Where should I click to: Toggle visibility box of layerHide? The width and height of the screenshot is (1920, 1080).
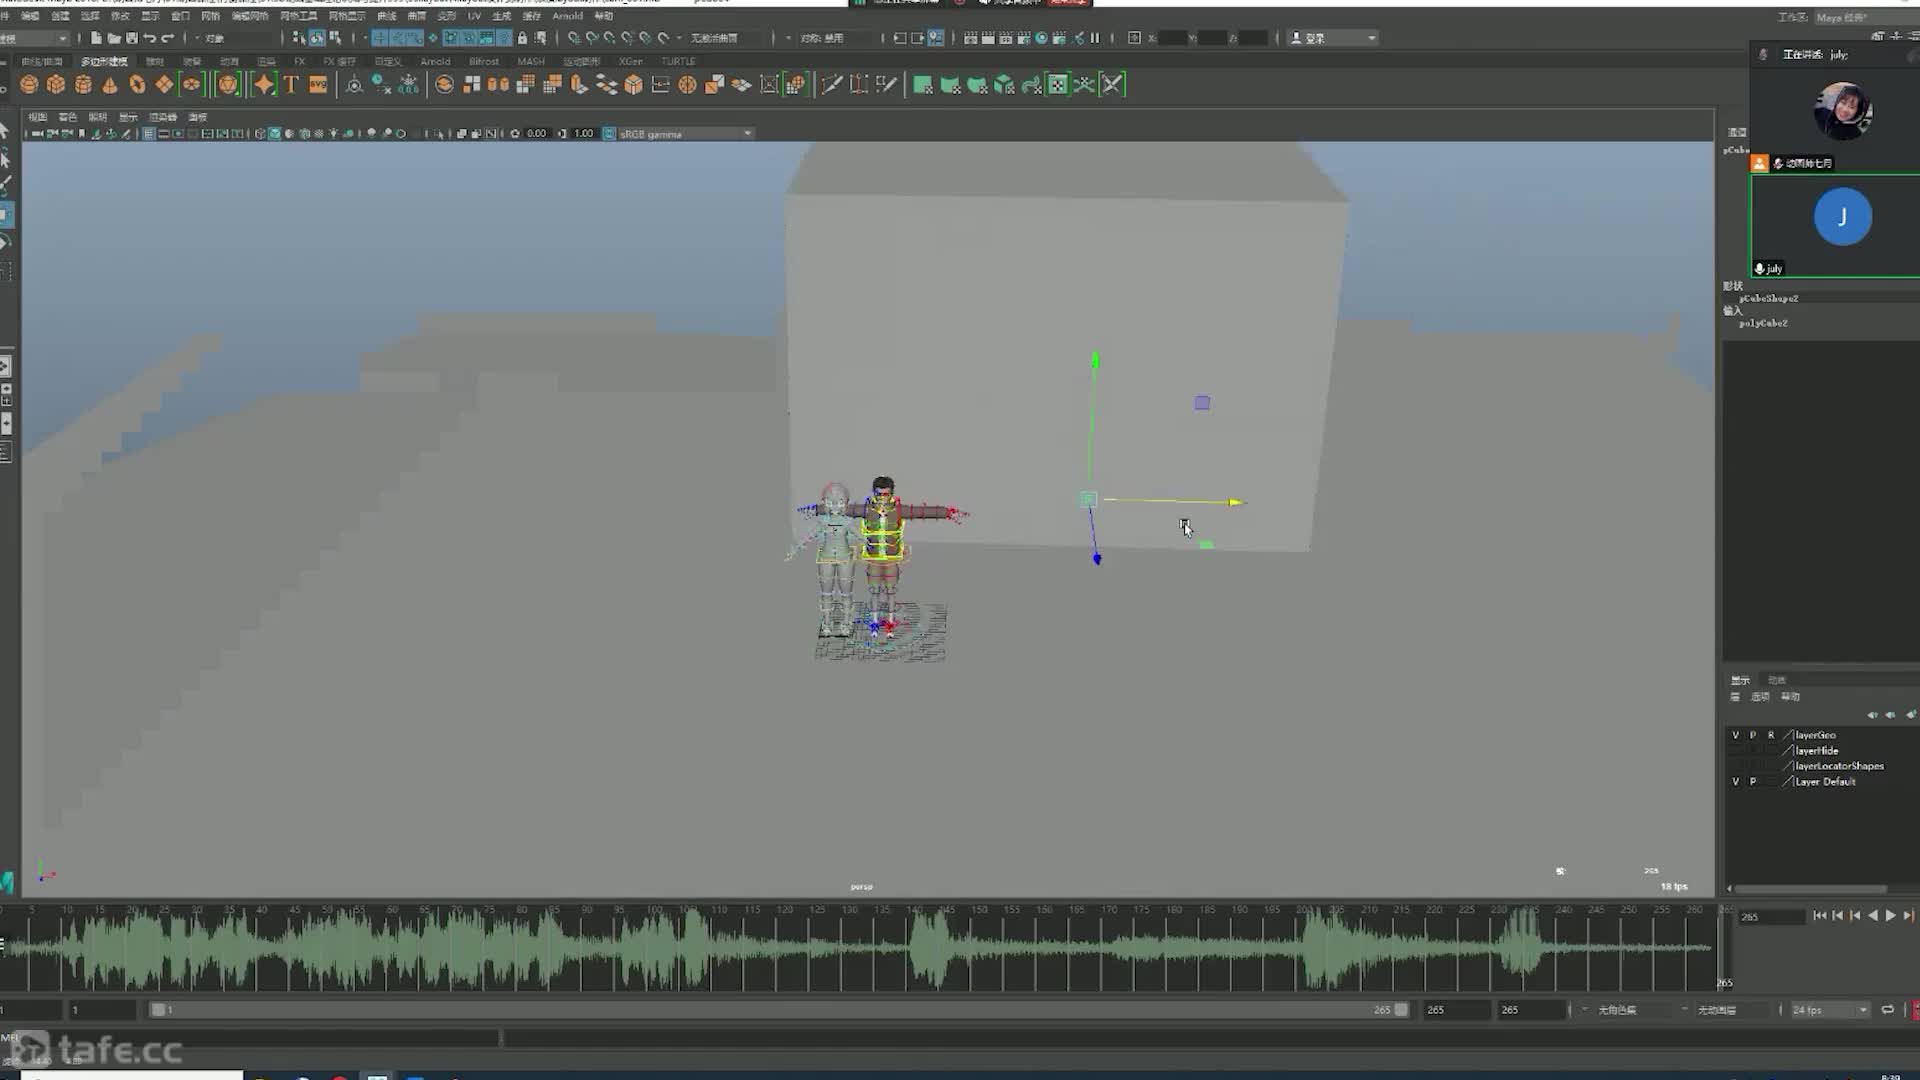1735,751
